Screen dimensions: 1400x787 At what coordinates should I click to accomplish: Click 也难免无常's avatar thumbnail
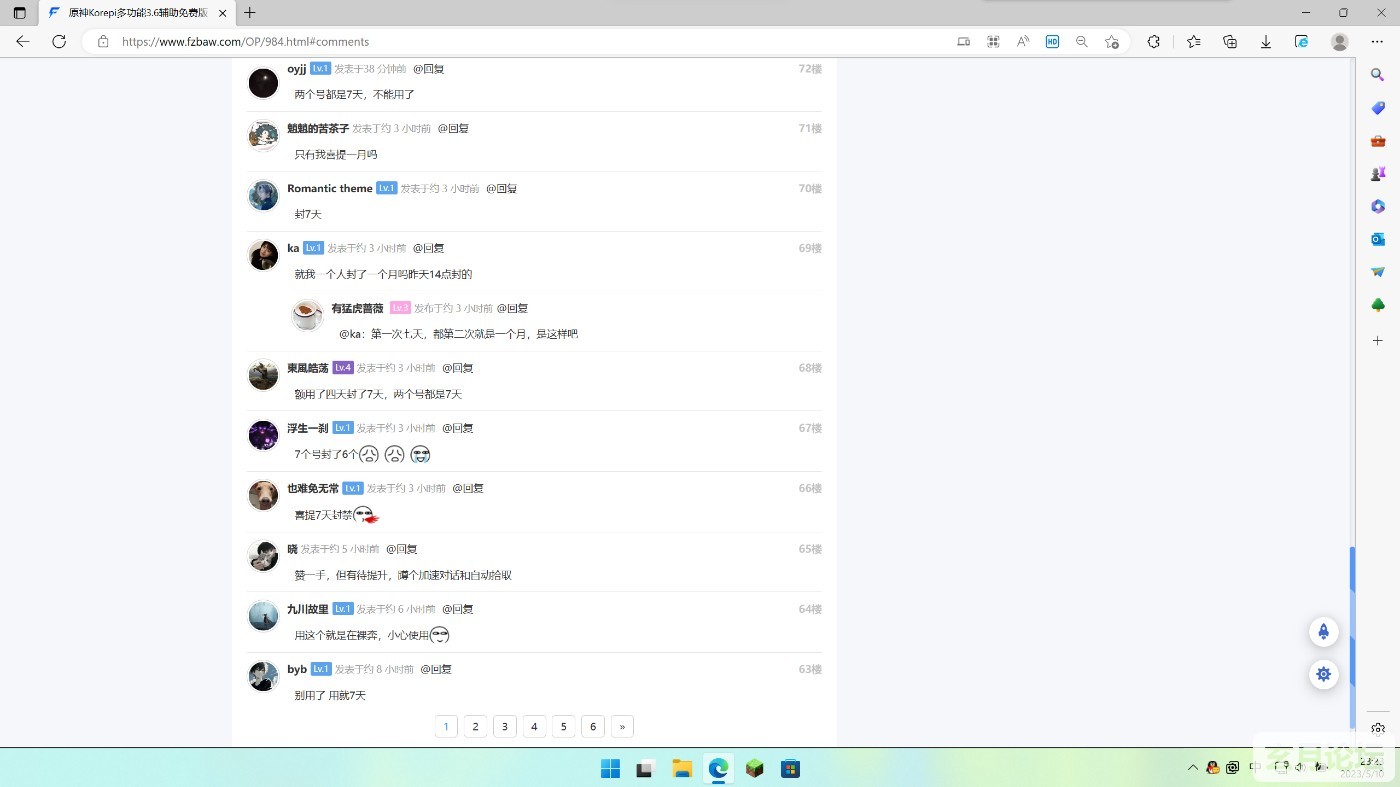[263, 495]
